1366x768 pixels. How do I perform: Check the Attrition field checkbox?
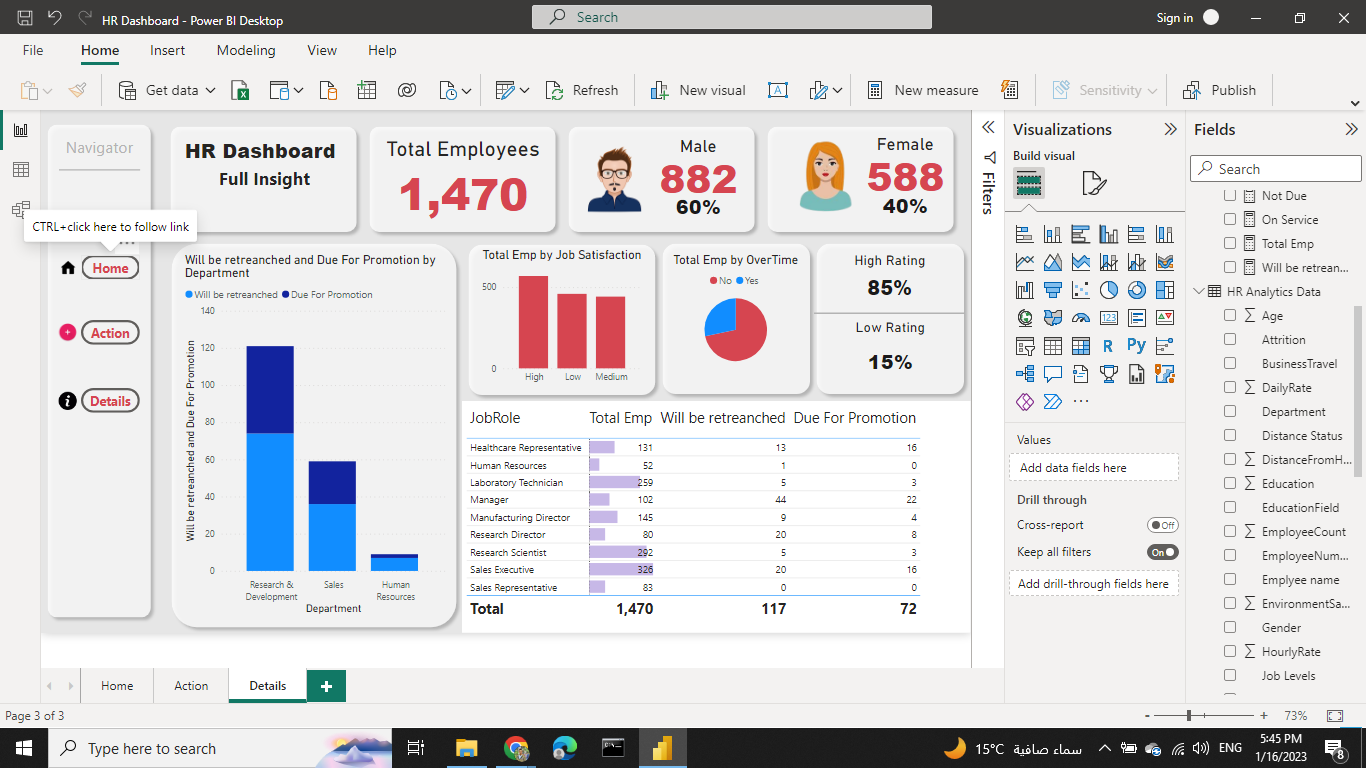click(x=1230, y=339)
